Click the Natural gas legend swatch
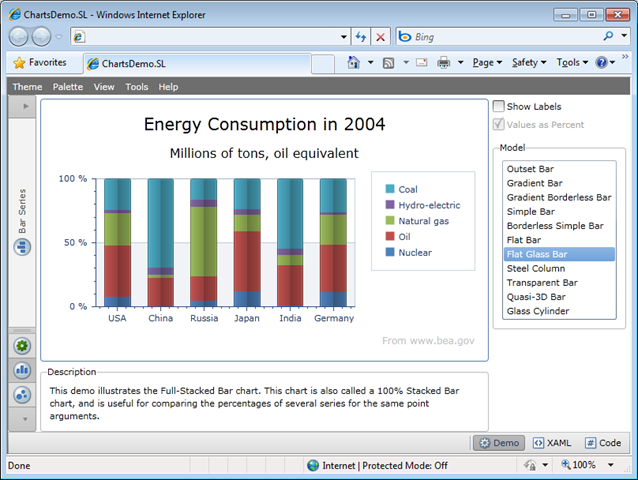Screen dimensions: 638x480 390,220
